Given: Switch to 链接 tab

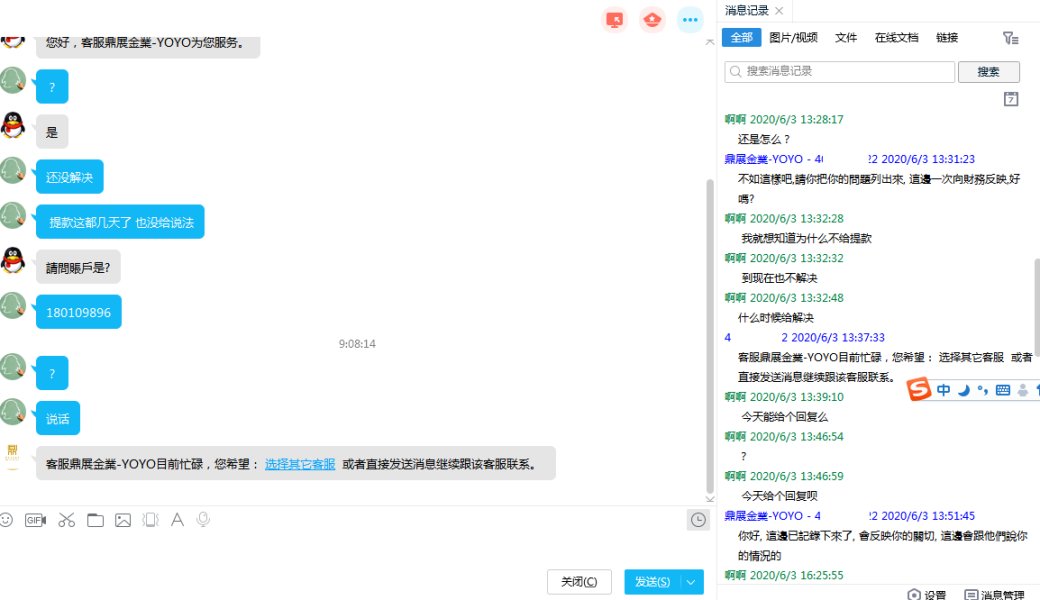Looking at the screenshot, I should pyautogui.click(x=947, y=38).
